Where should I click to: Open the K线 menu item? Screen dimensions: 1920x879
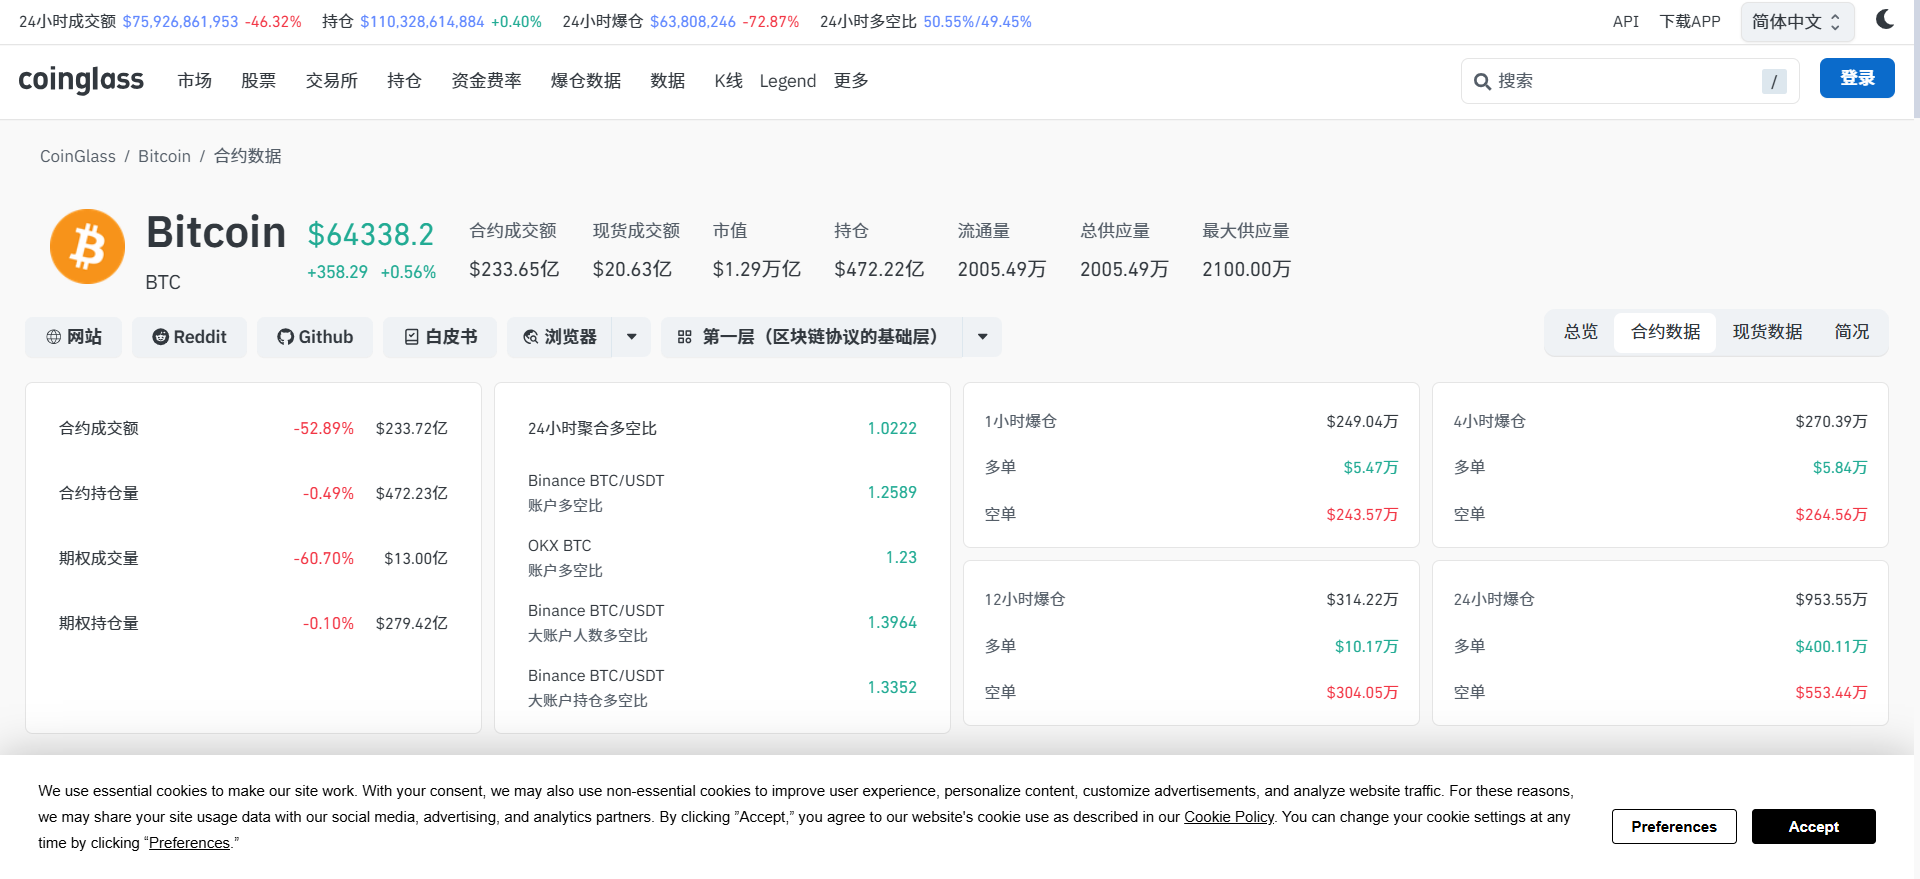tap(728, 81)
